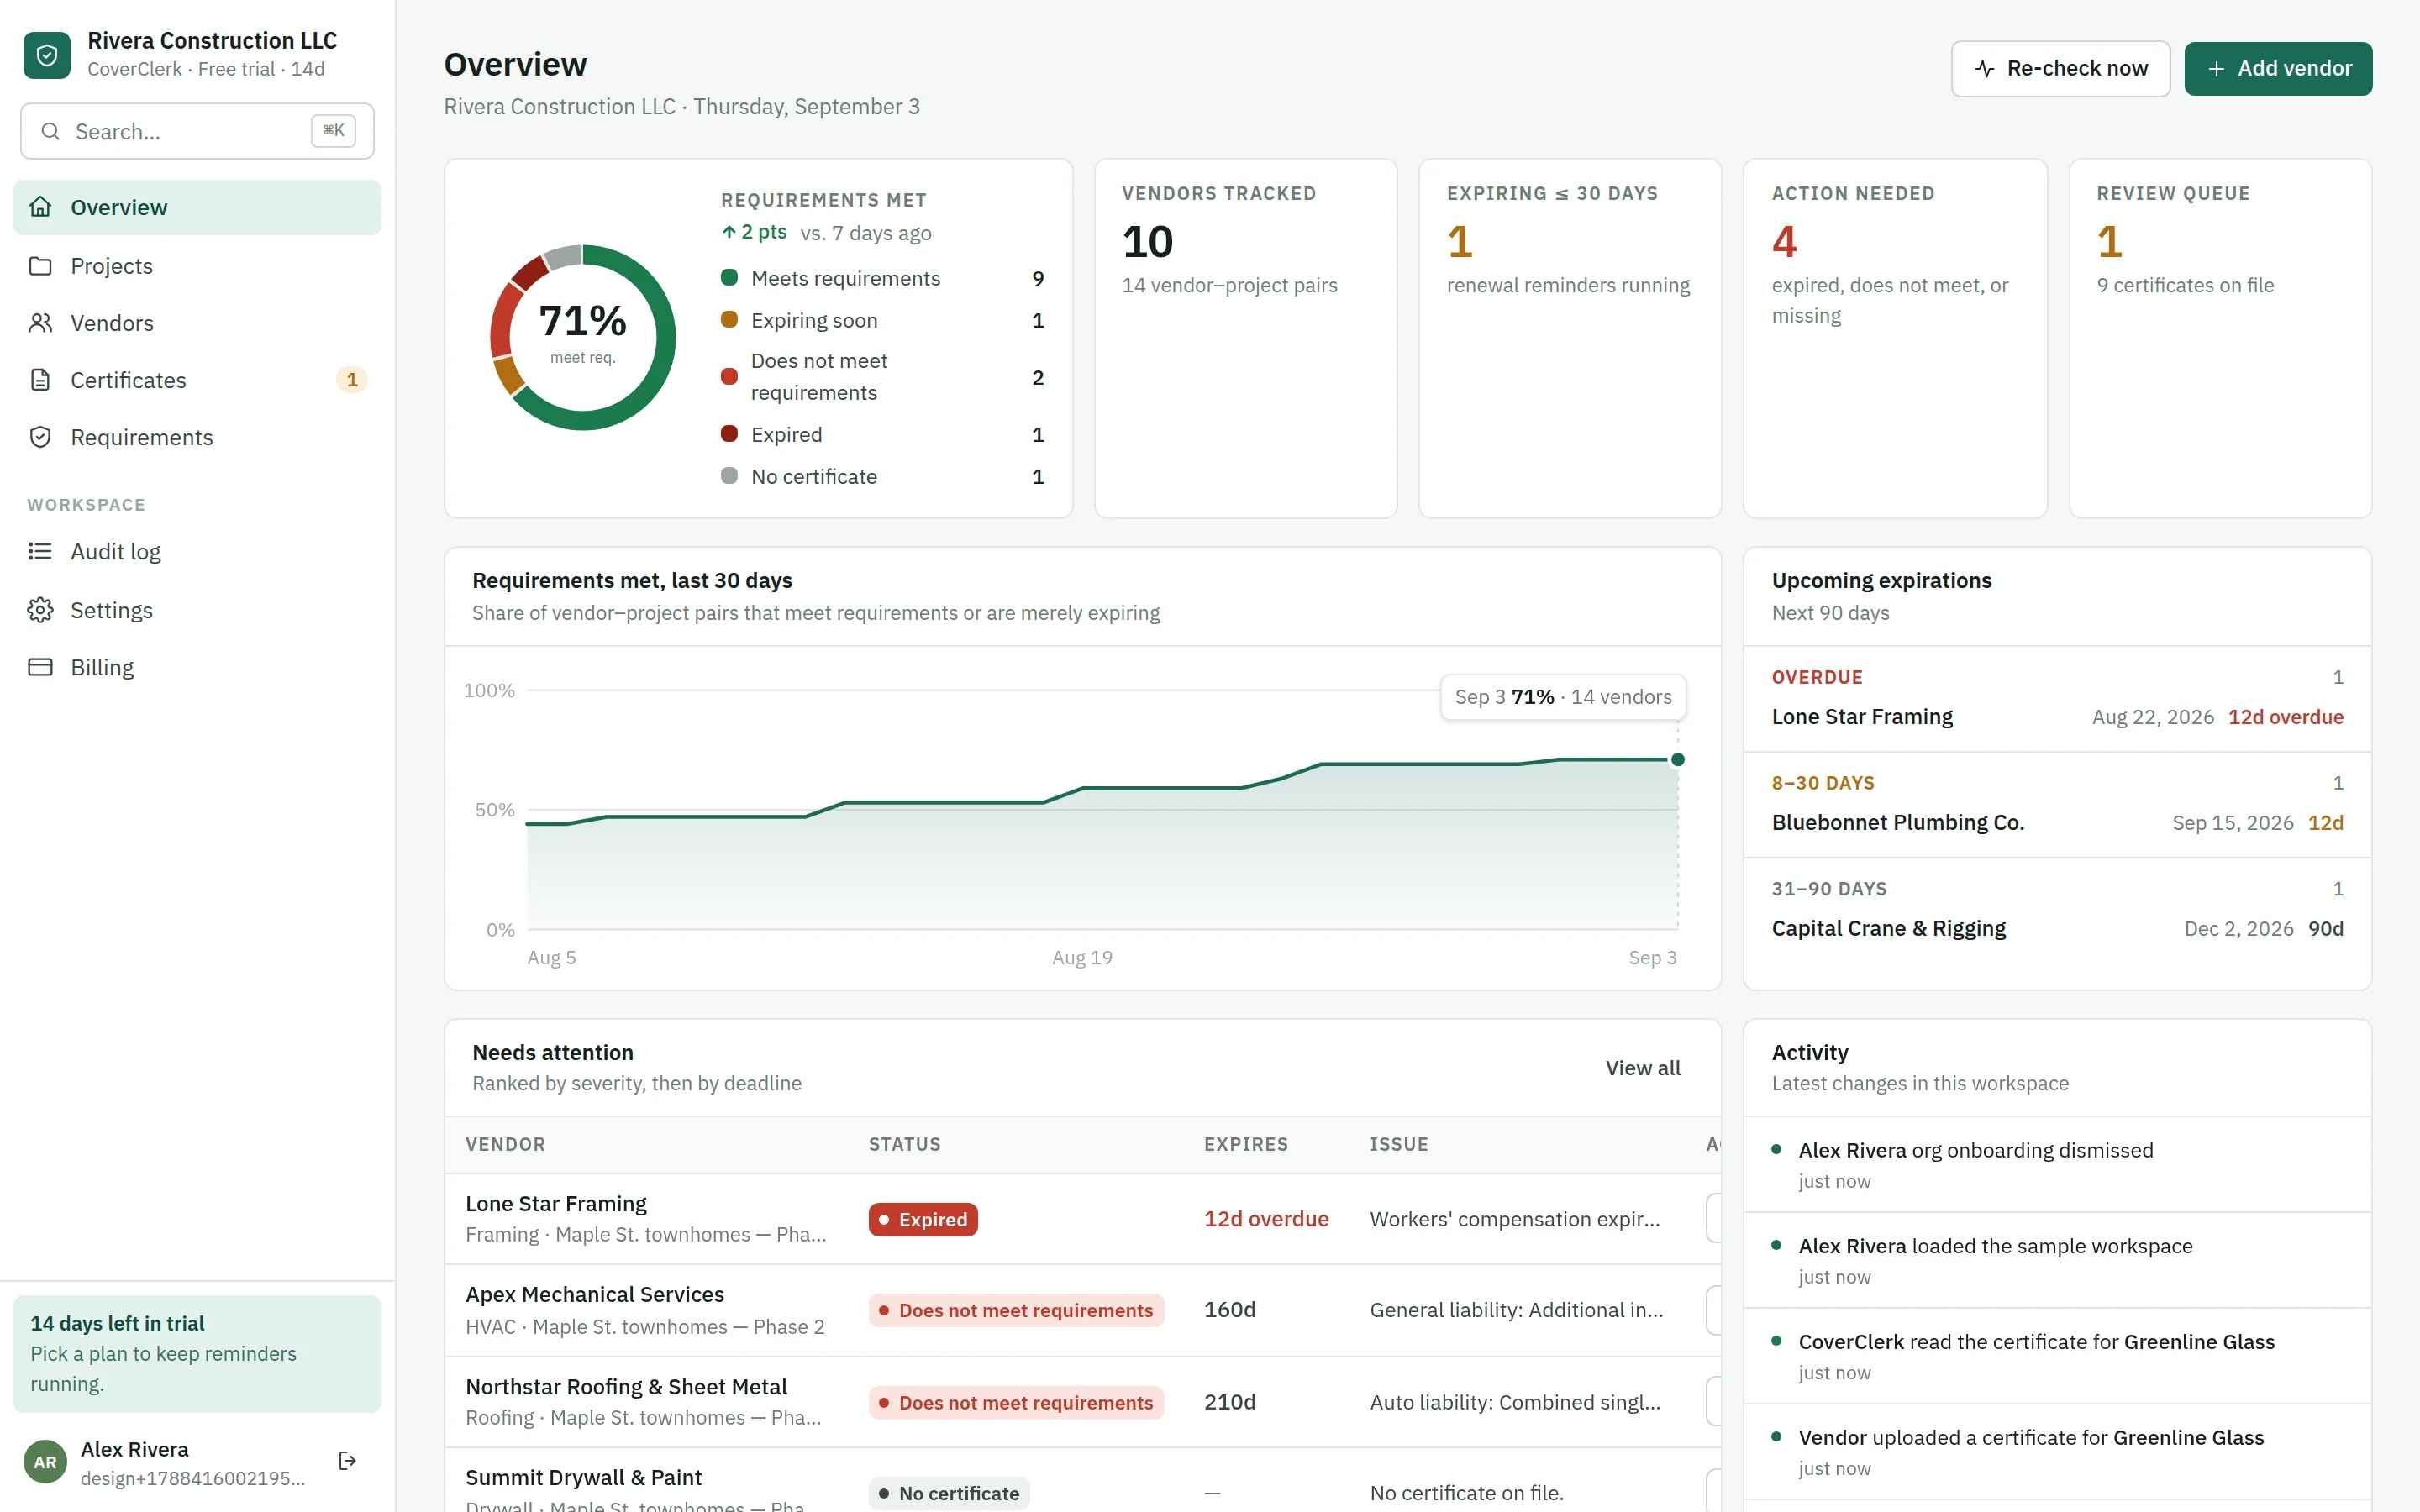Click the Certificates document icon
This screenshot has width=2420, height=1512.
point(40,380)
